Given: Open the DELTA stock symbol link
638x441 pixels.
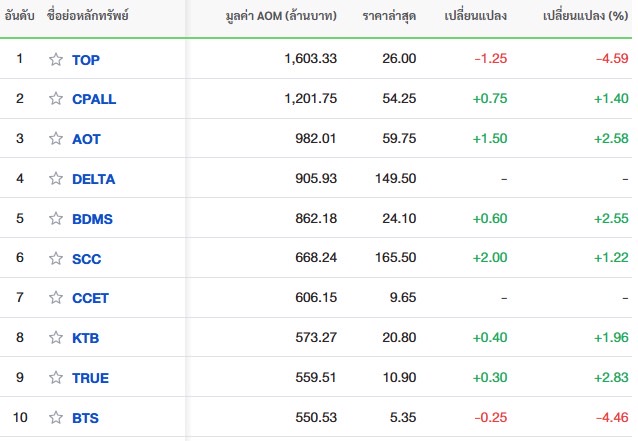Looking at the screenshot, I should pos(94,179).
